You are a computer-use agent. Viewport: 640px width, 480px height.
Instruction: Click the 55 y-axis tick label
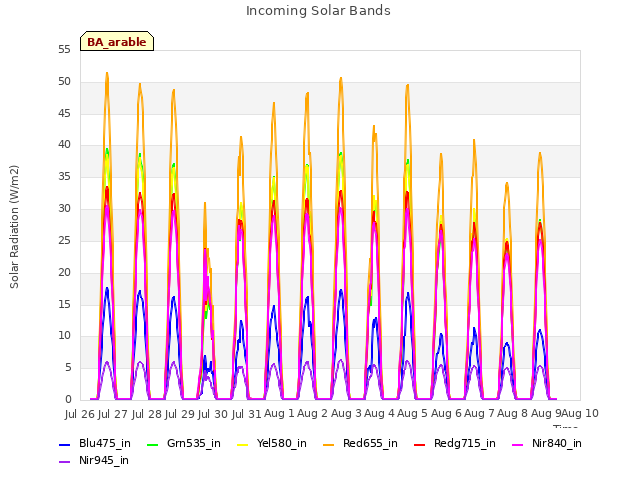(64, 49)
